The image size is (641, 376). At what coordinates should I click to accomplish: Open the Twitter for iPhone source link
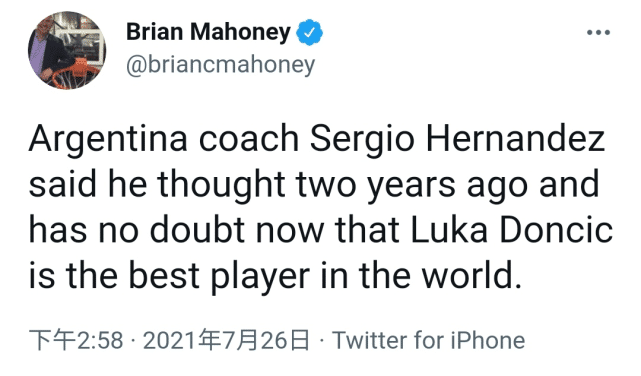coord(428,340)
